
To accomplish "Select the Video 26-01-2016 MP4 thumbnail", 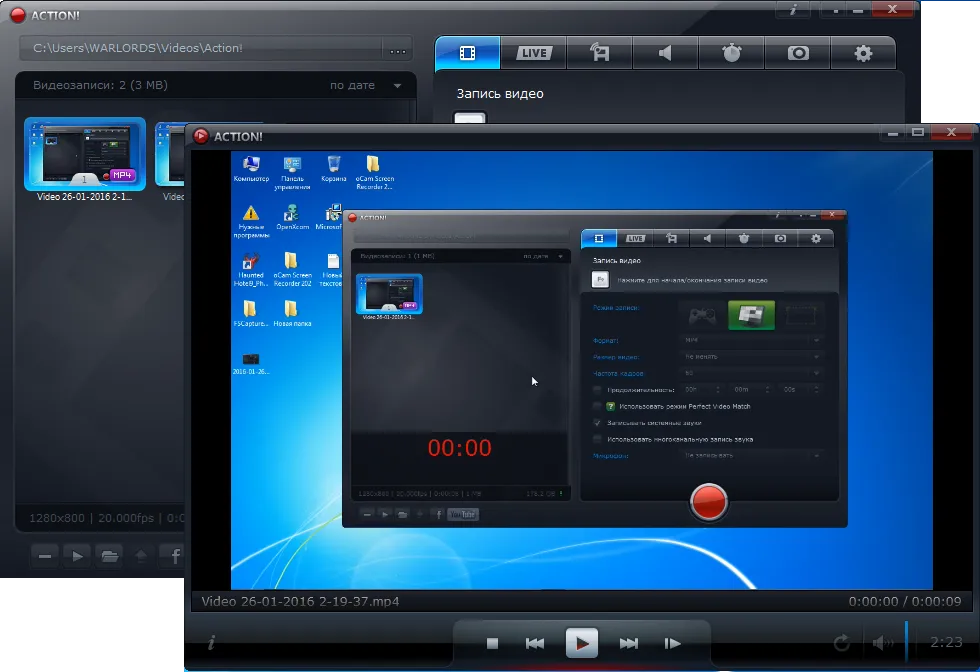I will click(85, 154).
